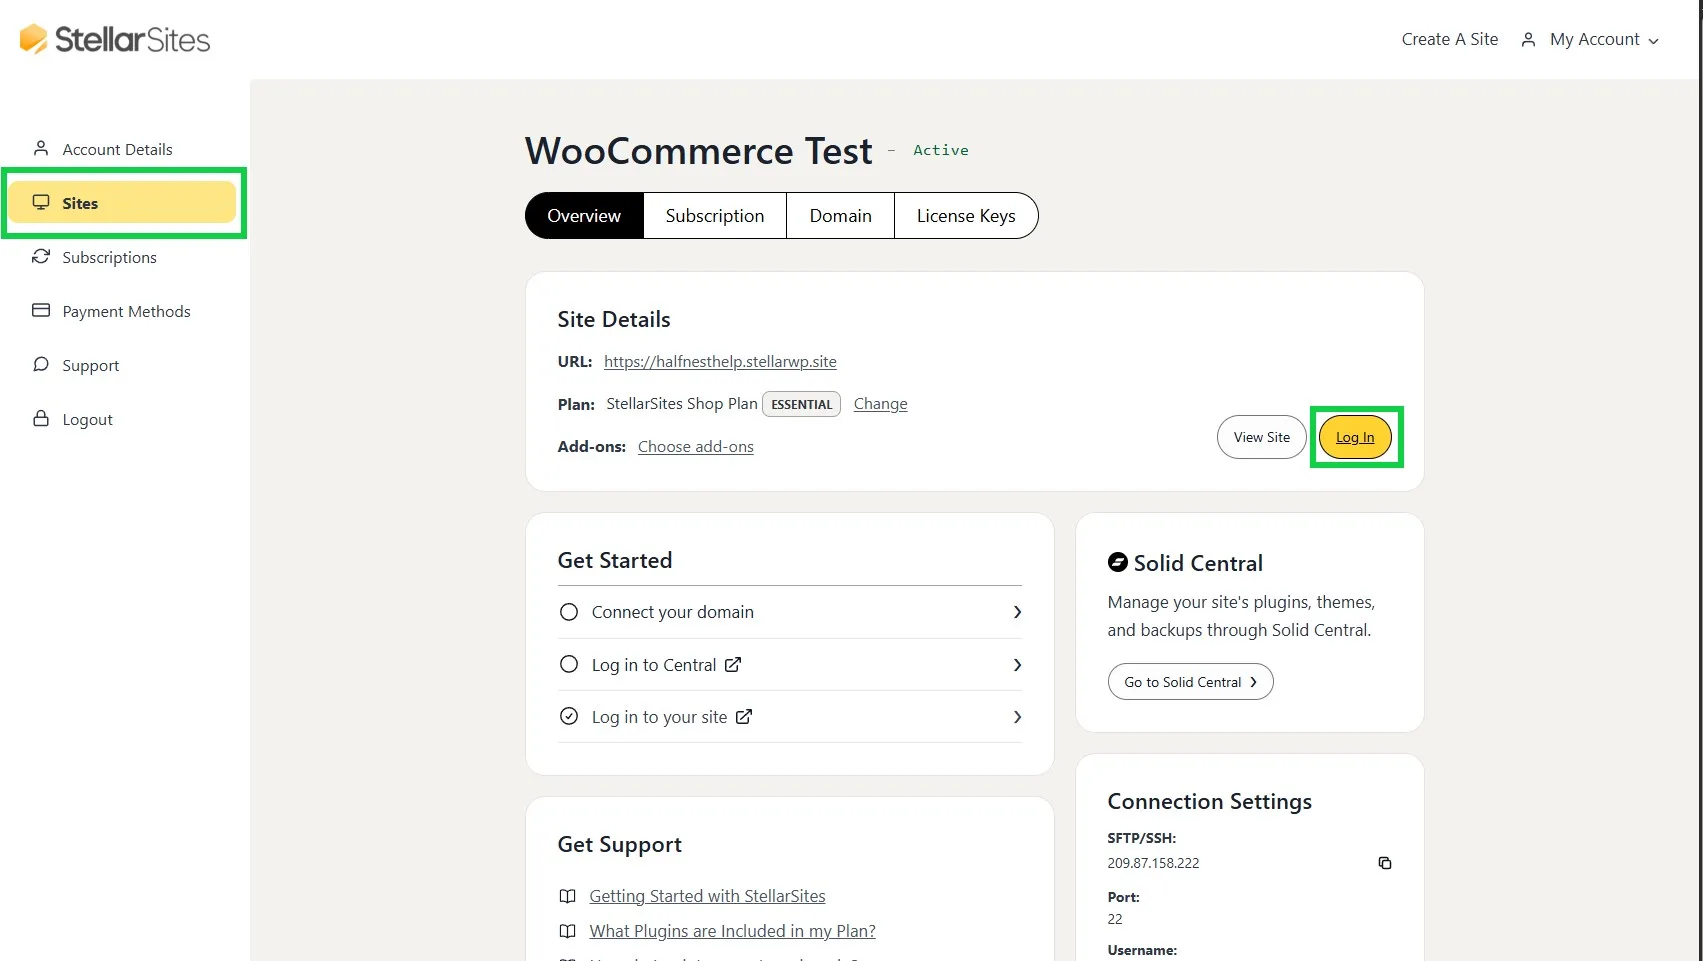The height and width of the screenshot is (961, 1703).
Task: Click the Solid Central logo icon
Action: [x=1118, y=562]
